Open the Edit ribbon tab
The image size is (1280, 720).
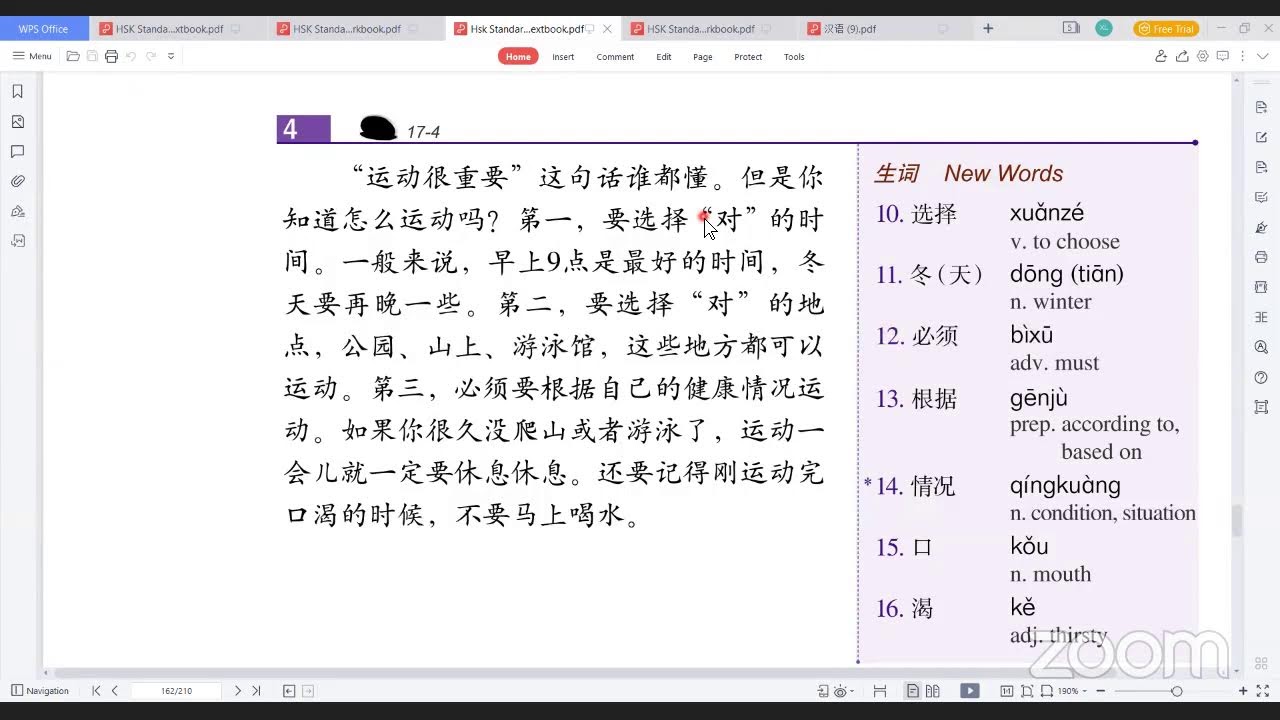tap(664, 57)
